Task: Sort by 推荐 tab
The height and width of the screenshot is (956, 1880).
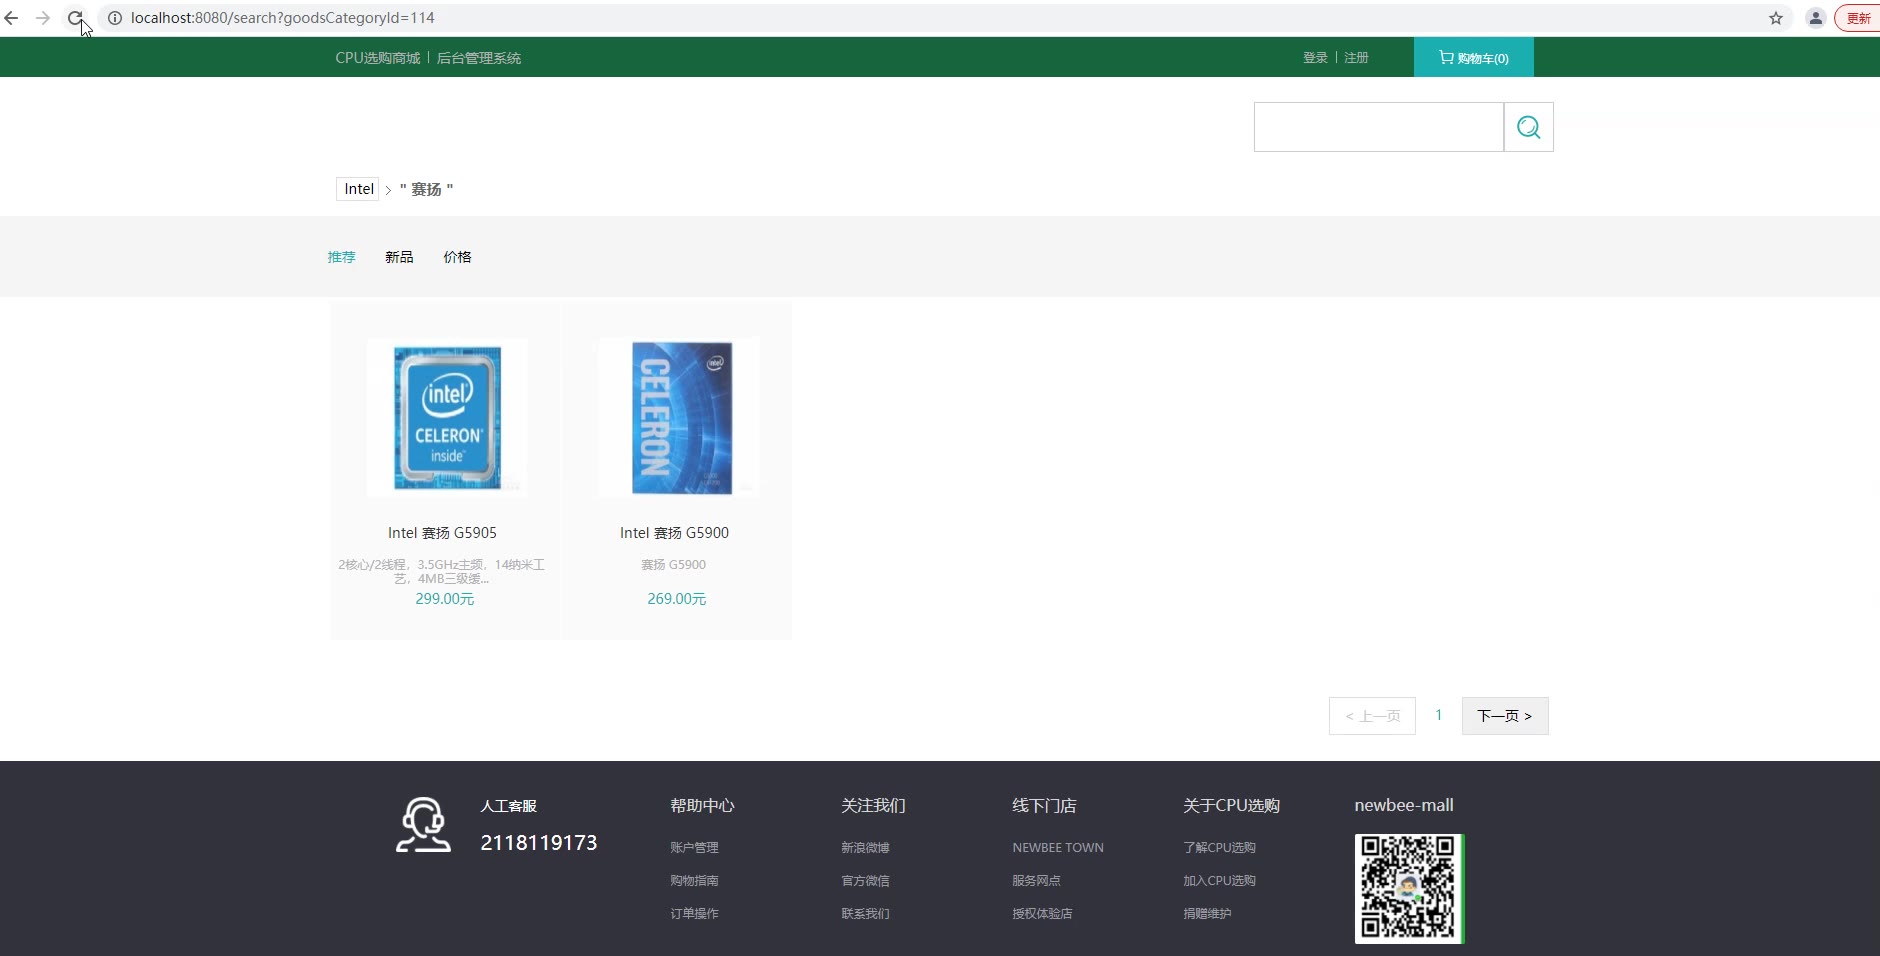Action: pyautogui.click(x=342, y=257)
